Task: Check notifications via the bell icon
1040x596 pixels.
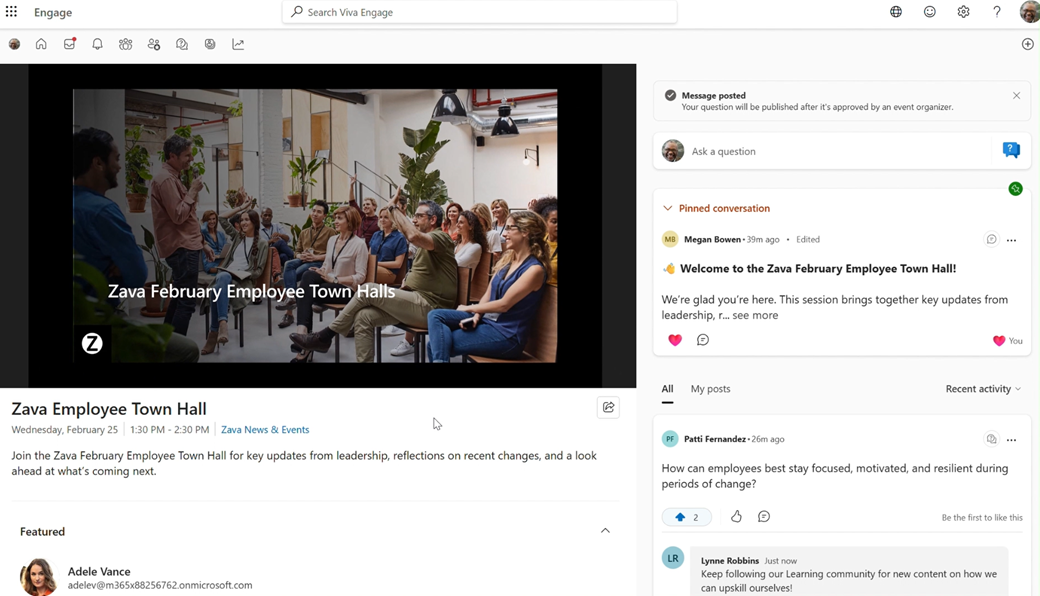Action: point(97,44)
